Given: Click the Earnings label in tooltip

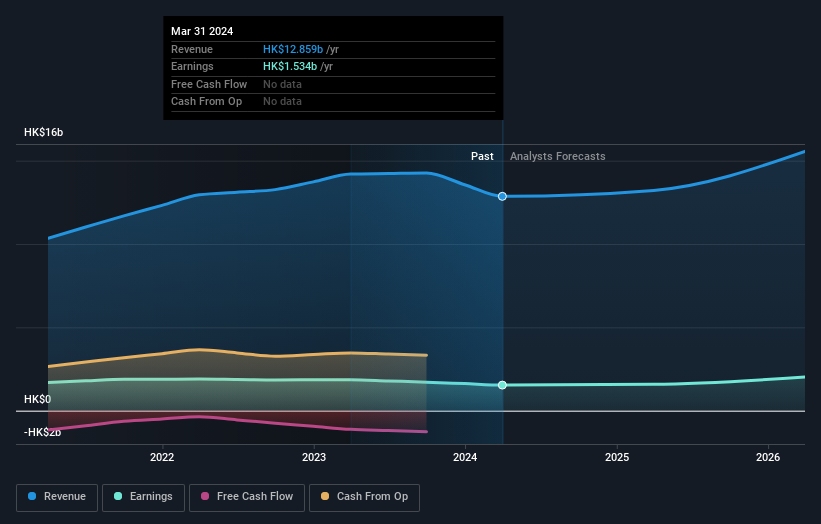Looking at the screenshot, I should [x=192, y=66].
